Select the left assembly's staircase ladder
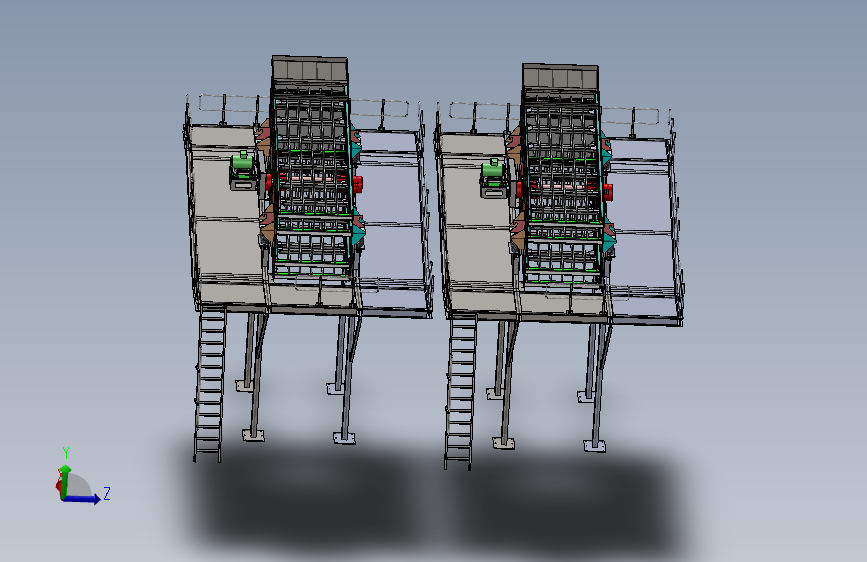Image resolution: width=867 pixels, height=562 pixels. pyautogui.click(x=209, y=384)
